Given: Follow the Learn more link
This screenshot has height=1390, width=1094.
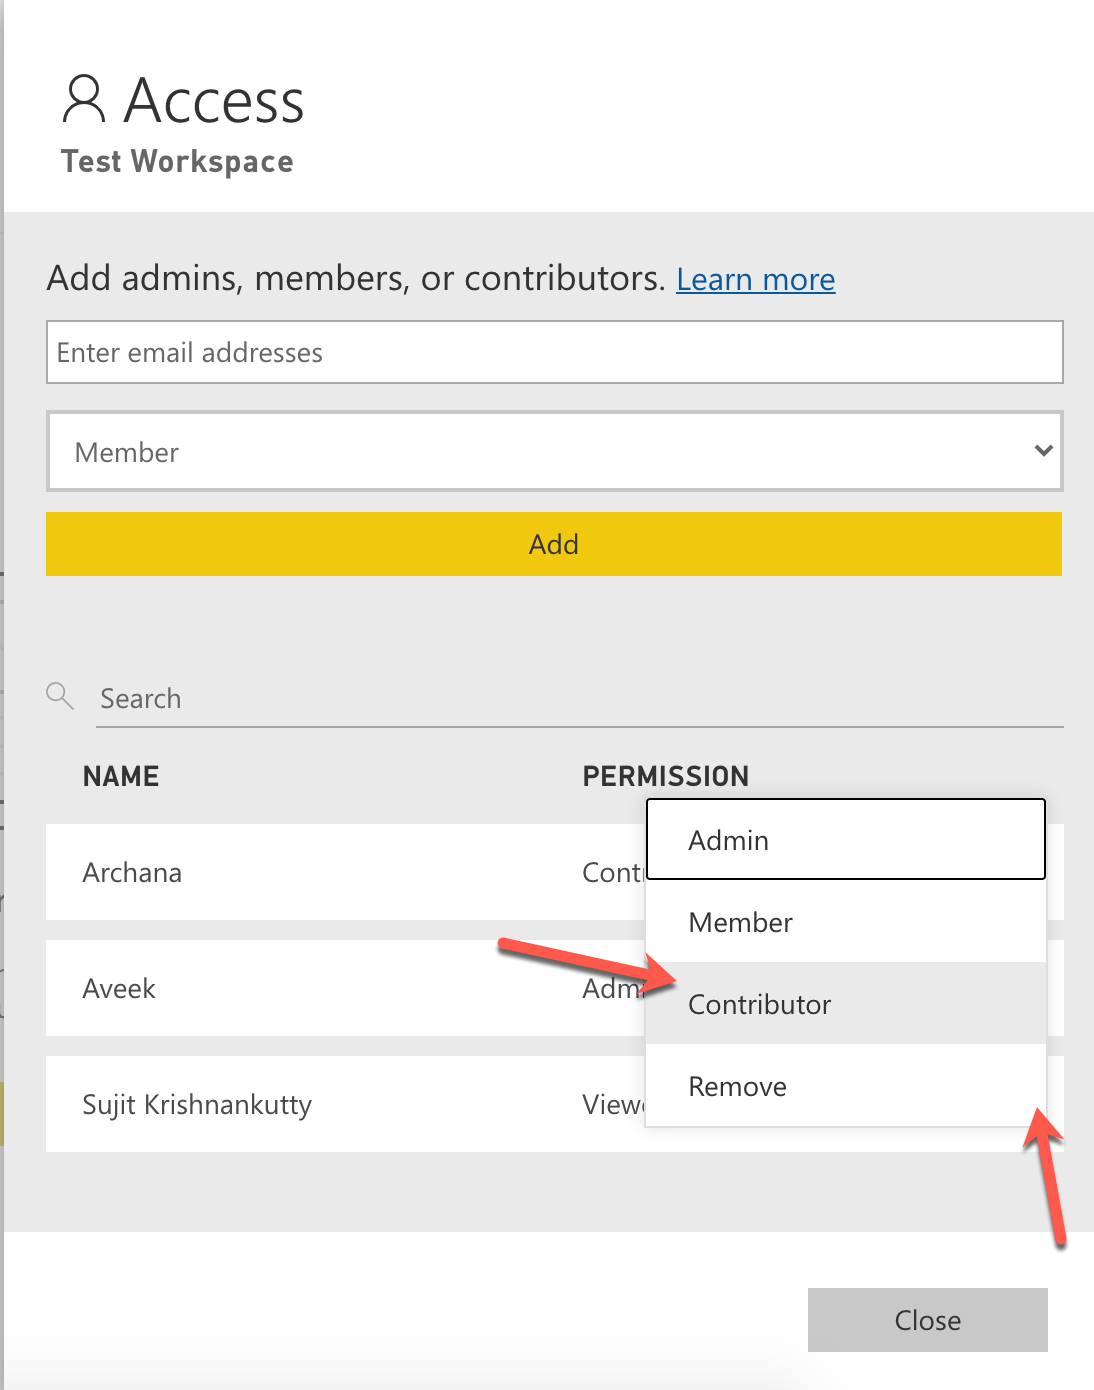Looking at the screenshot, I should tap(755, 279).
